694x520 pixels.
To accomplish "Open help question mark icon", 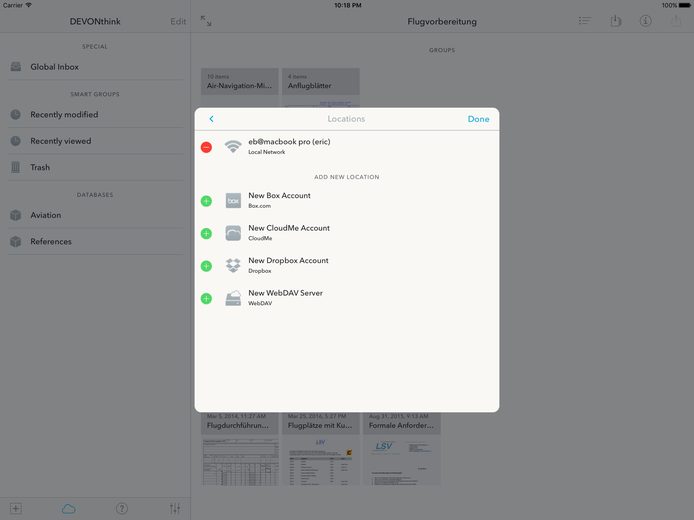I will click(x=122, y=508).
